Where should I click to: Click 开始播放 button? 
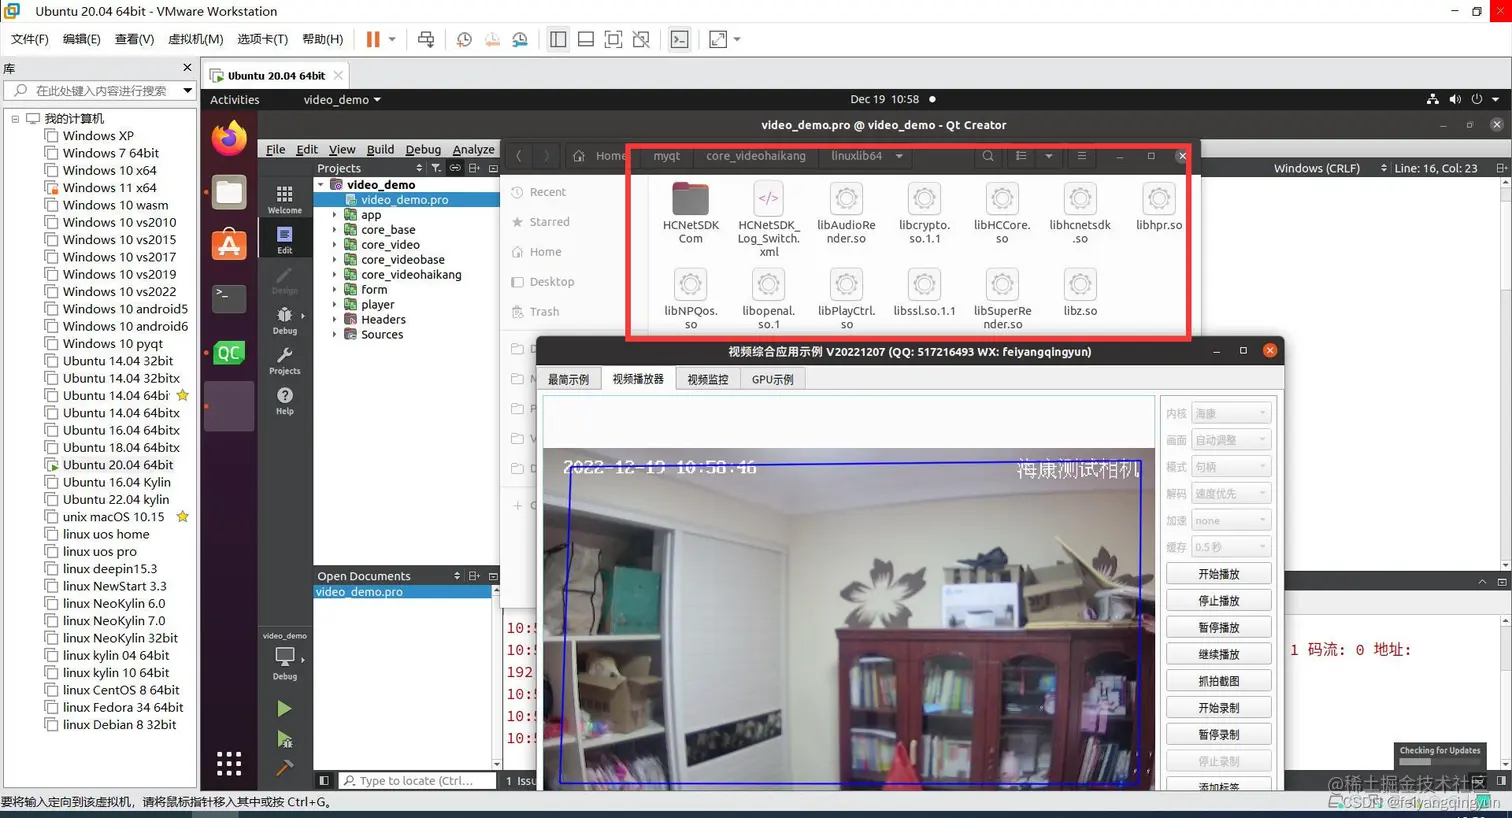click(1218, 574)
